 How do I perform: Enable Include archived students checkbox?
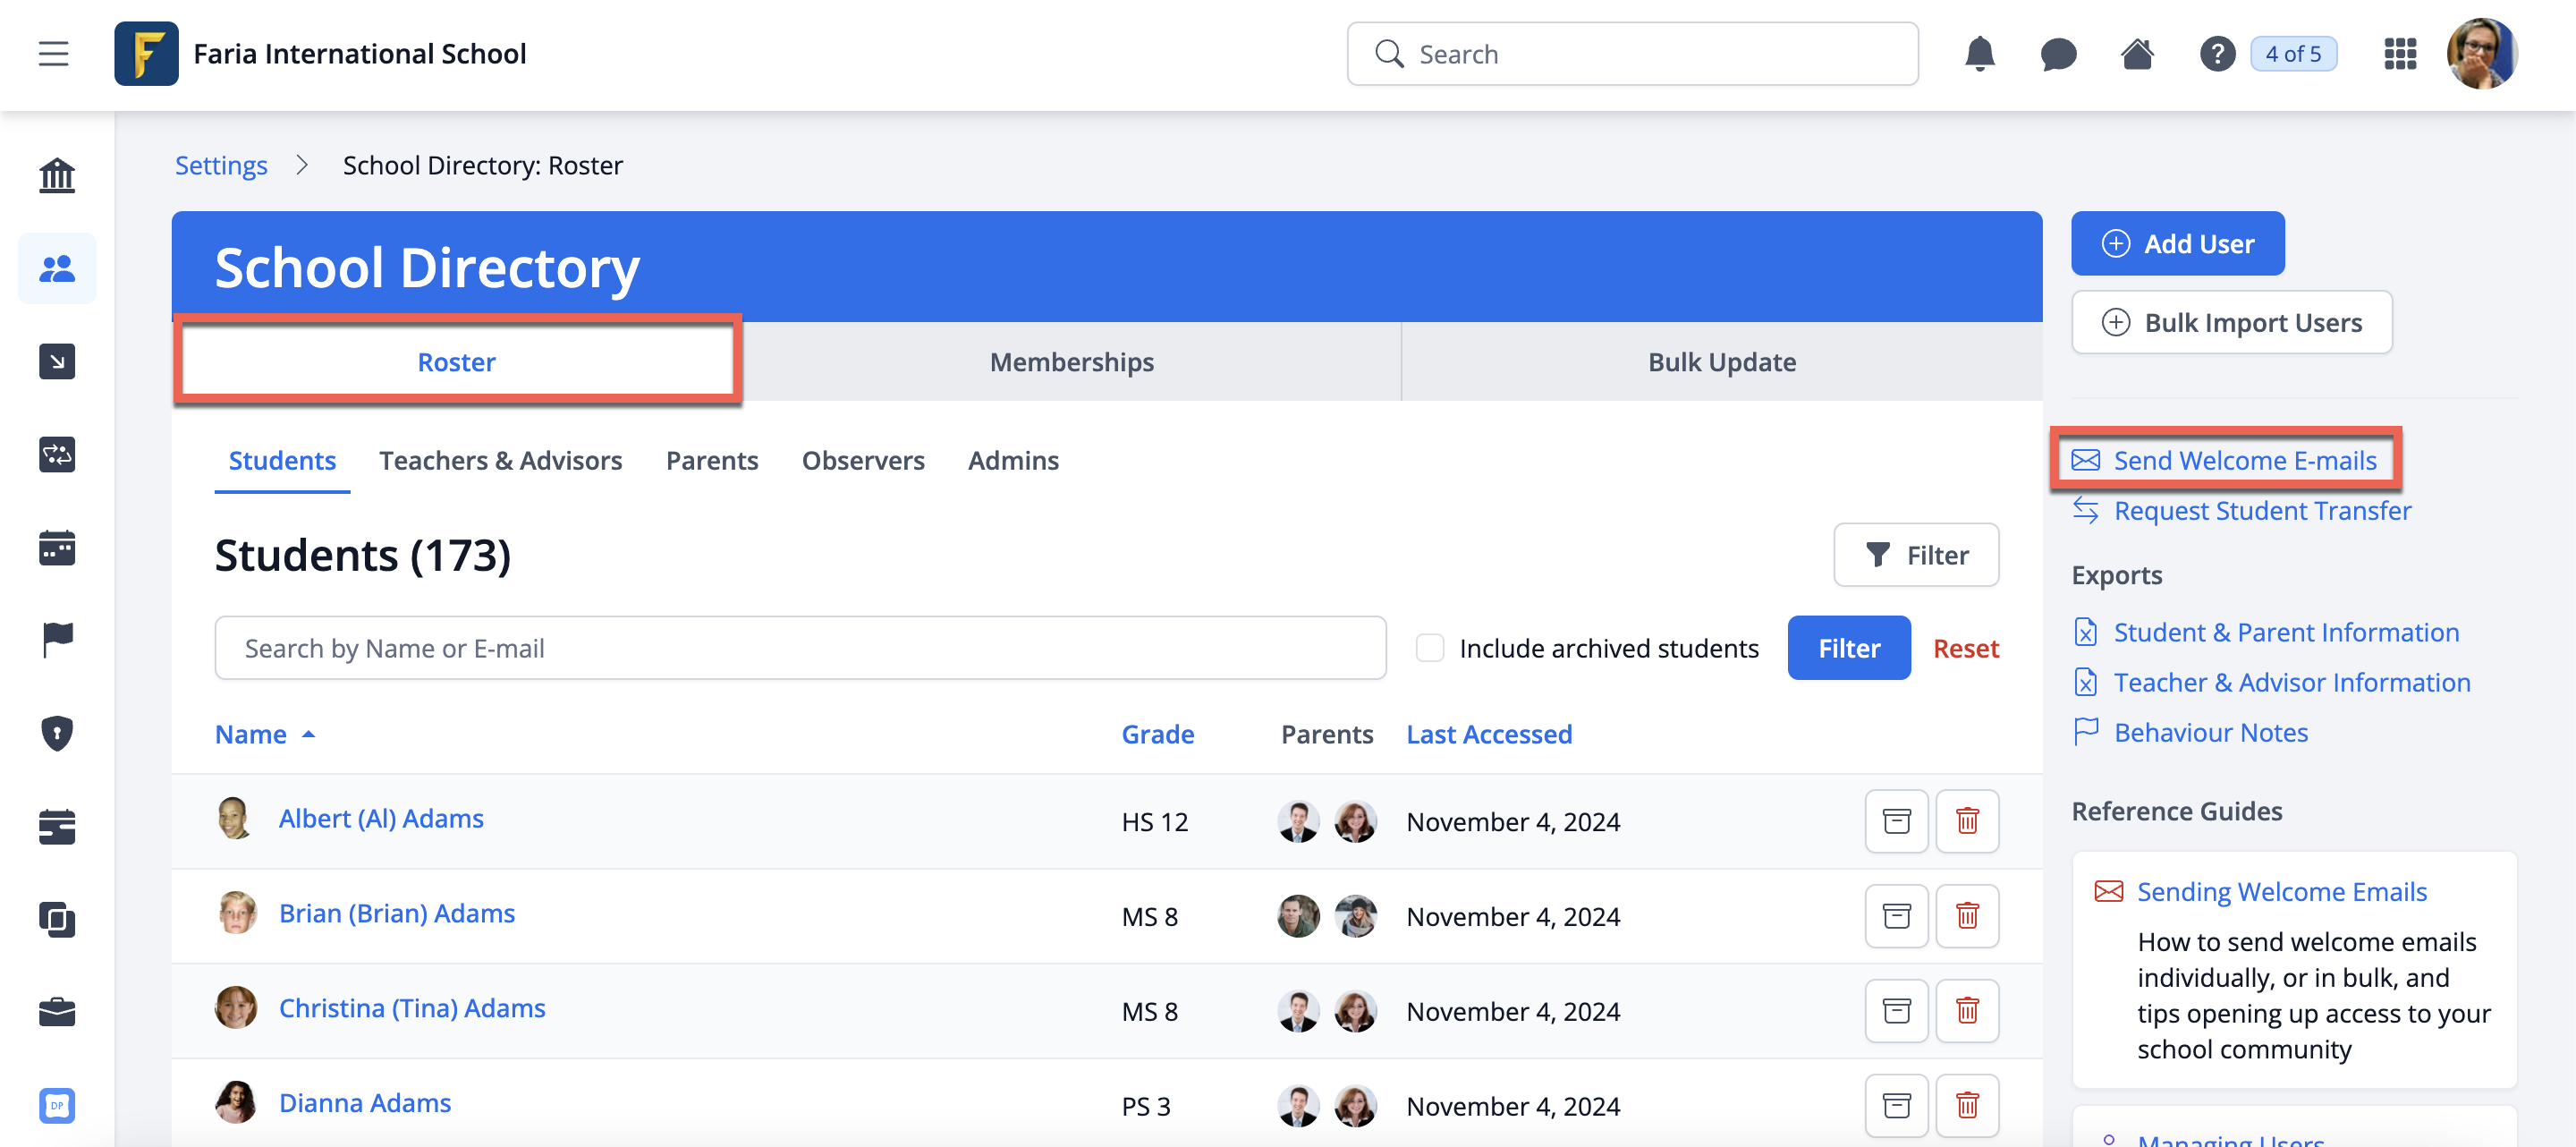point(1429,648)
